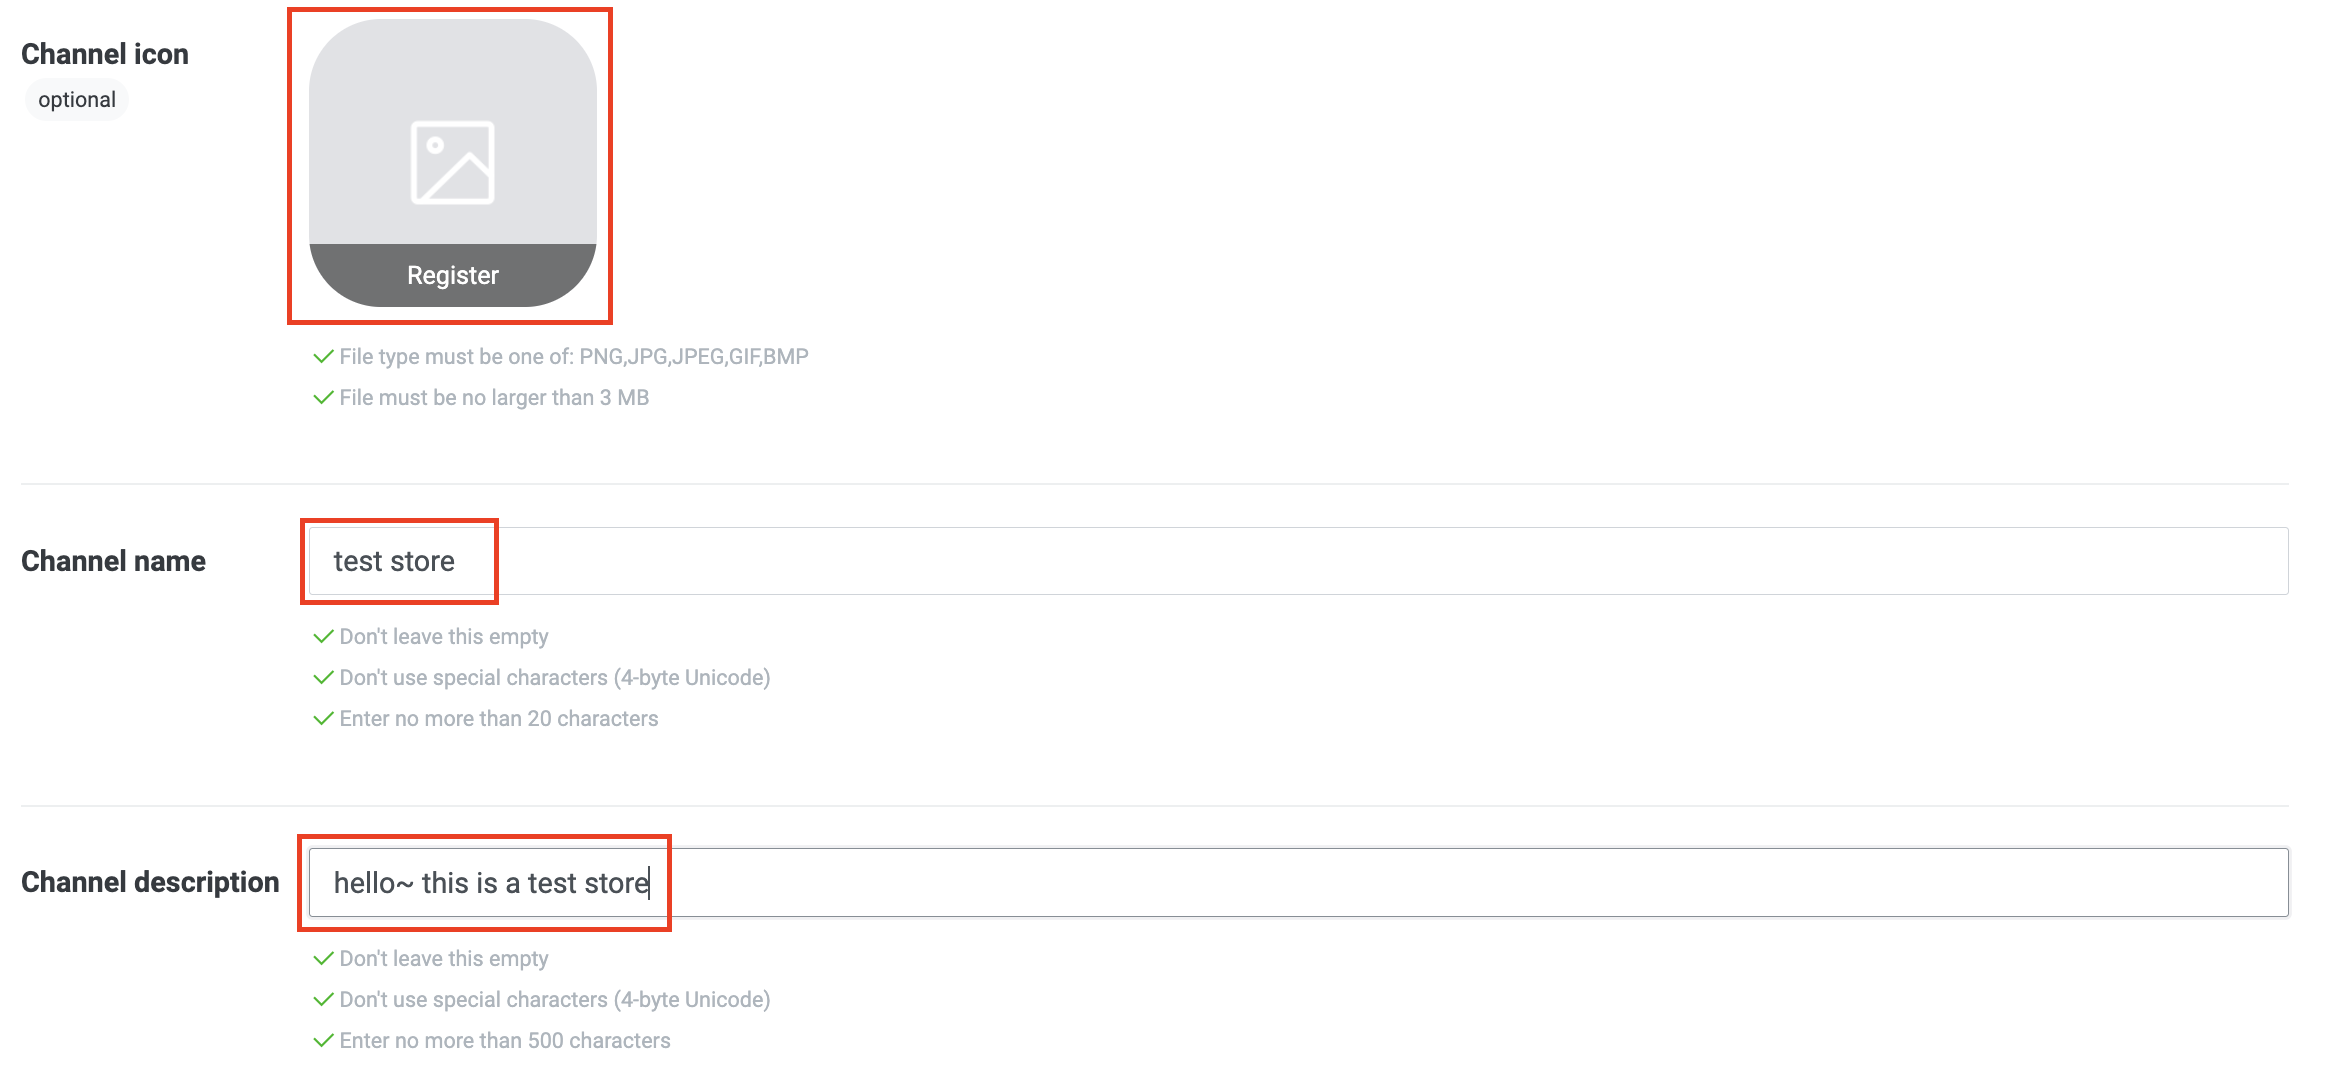Image resolution: width=2334 pixels, height=1066 pixels.
Task: Click the 'File type must be one of' text
Action: point(574,357)
